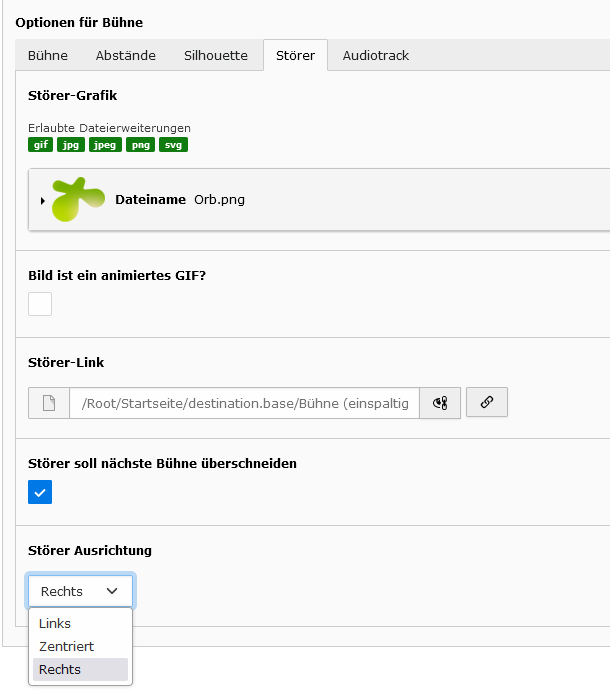Open the Abstände tab
This screenshot has height=697, width=610.
click(126, 56)
